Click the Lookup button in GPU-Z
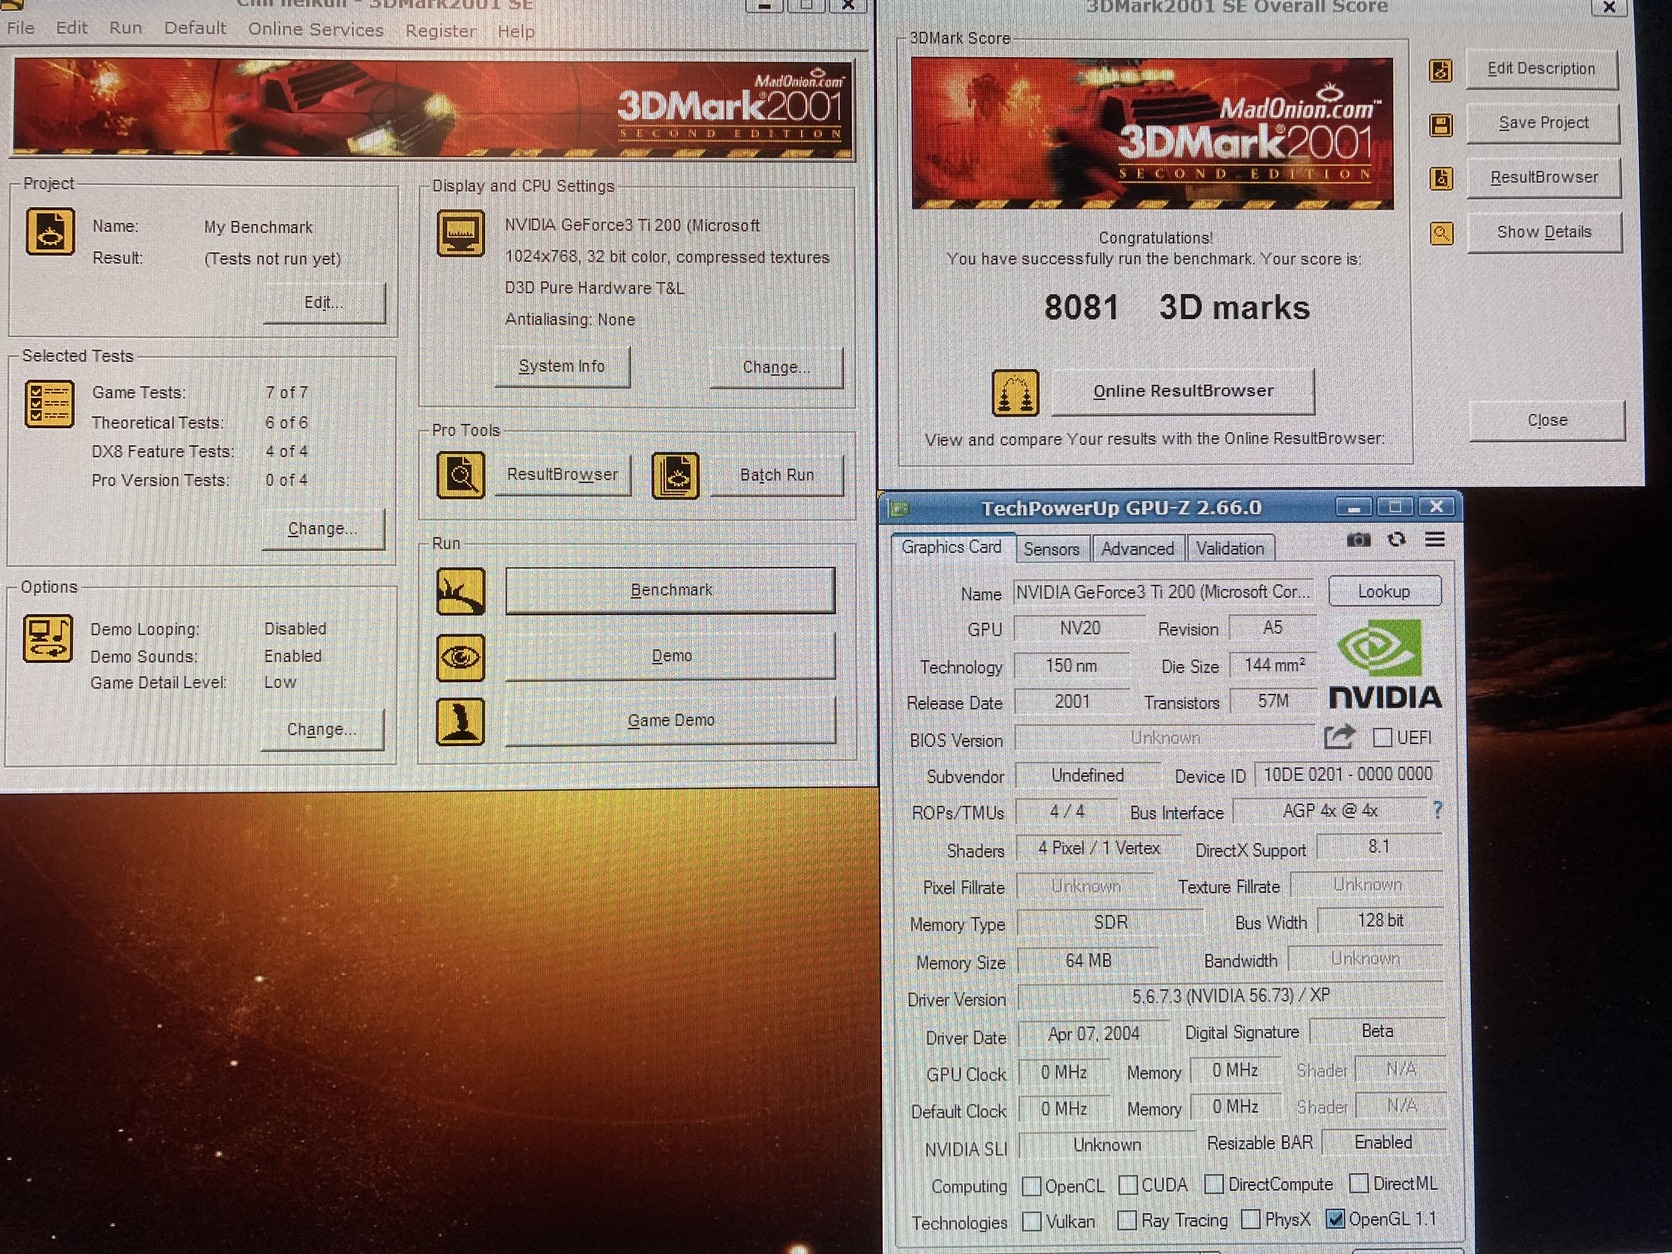The image size is (1672, 1254). [1384, 591]
